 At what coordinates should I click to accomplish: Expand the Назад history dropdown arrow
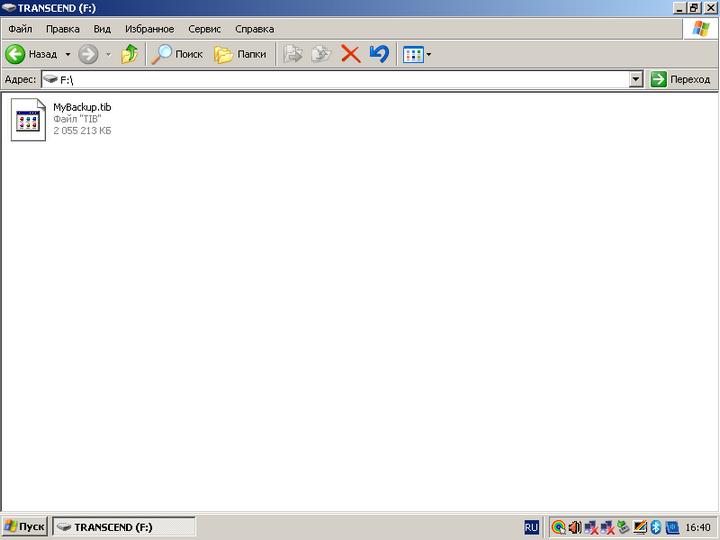pos(68,54)
